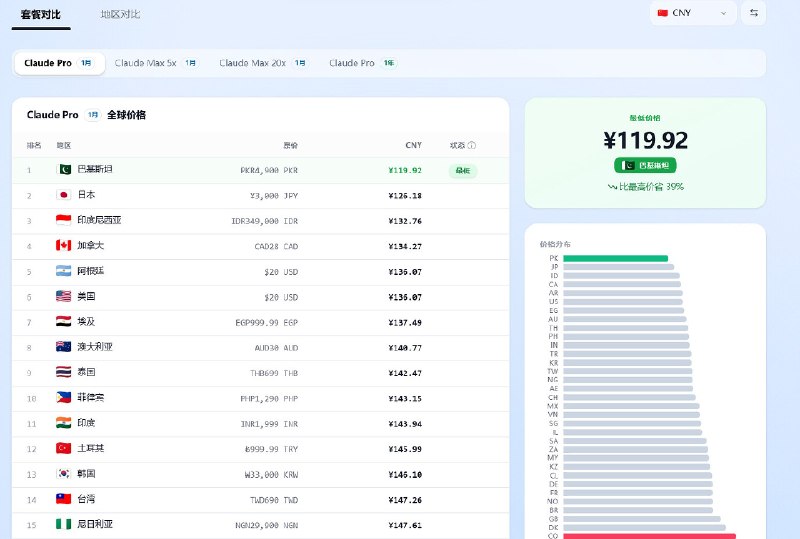Screen dimensions: 800x539
Task: Select the Claude Max 20x plan tab
Action: [x=262, y=63]
